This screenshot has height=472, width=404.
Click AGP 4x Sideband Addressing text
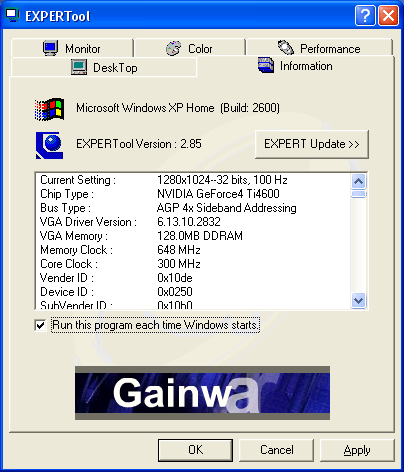tap(227, 208)
